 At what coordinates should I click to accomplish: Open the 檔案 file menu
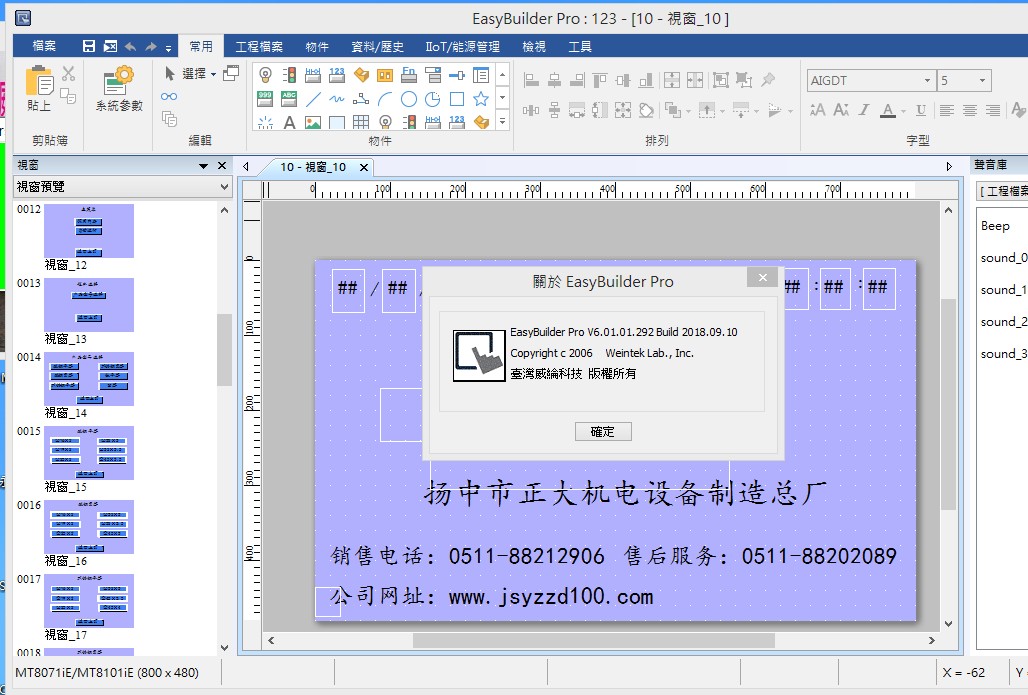coord(44,47)
